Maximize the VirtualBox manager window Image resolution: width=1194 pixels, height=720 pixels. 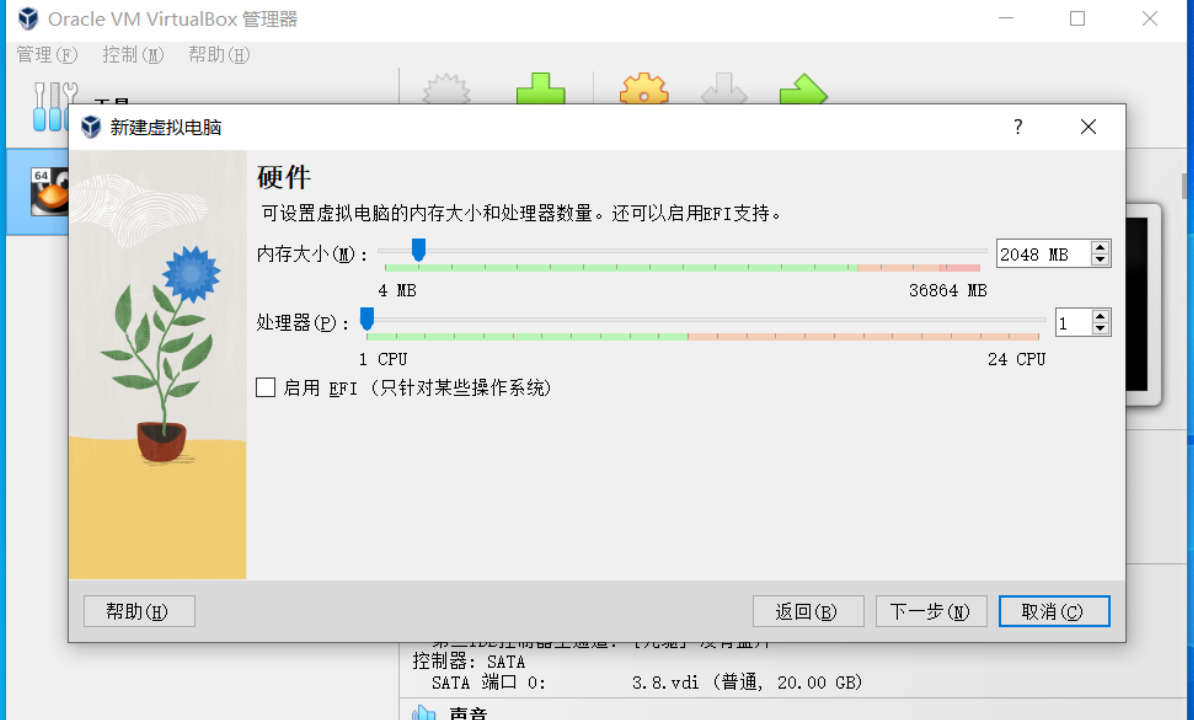1077,18
